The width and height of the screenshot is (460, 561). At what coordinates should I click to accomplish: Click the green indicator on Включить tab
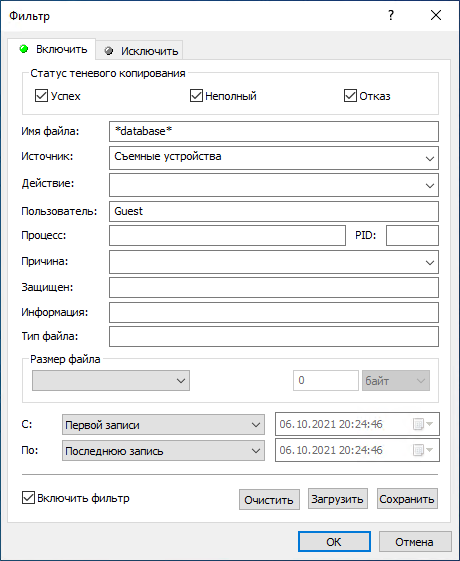pyautogui.click(x=24, y=49)
